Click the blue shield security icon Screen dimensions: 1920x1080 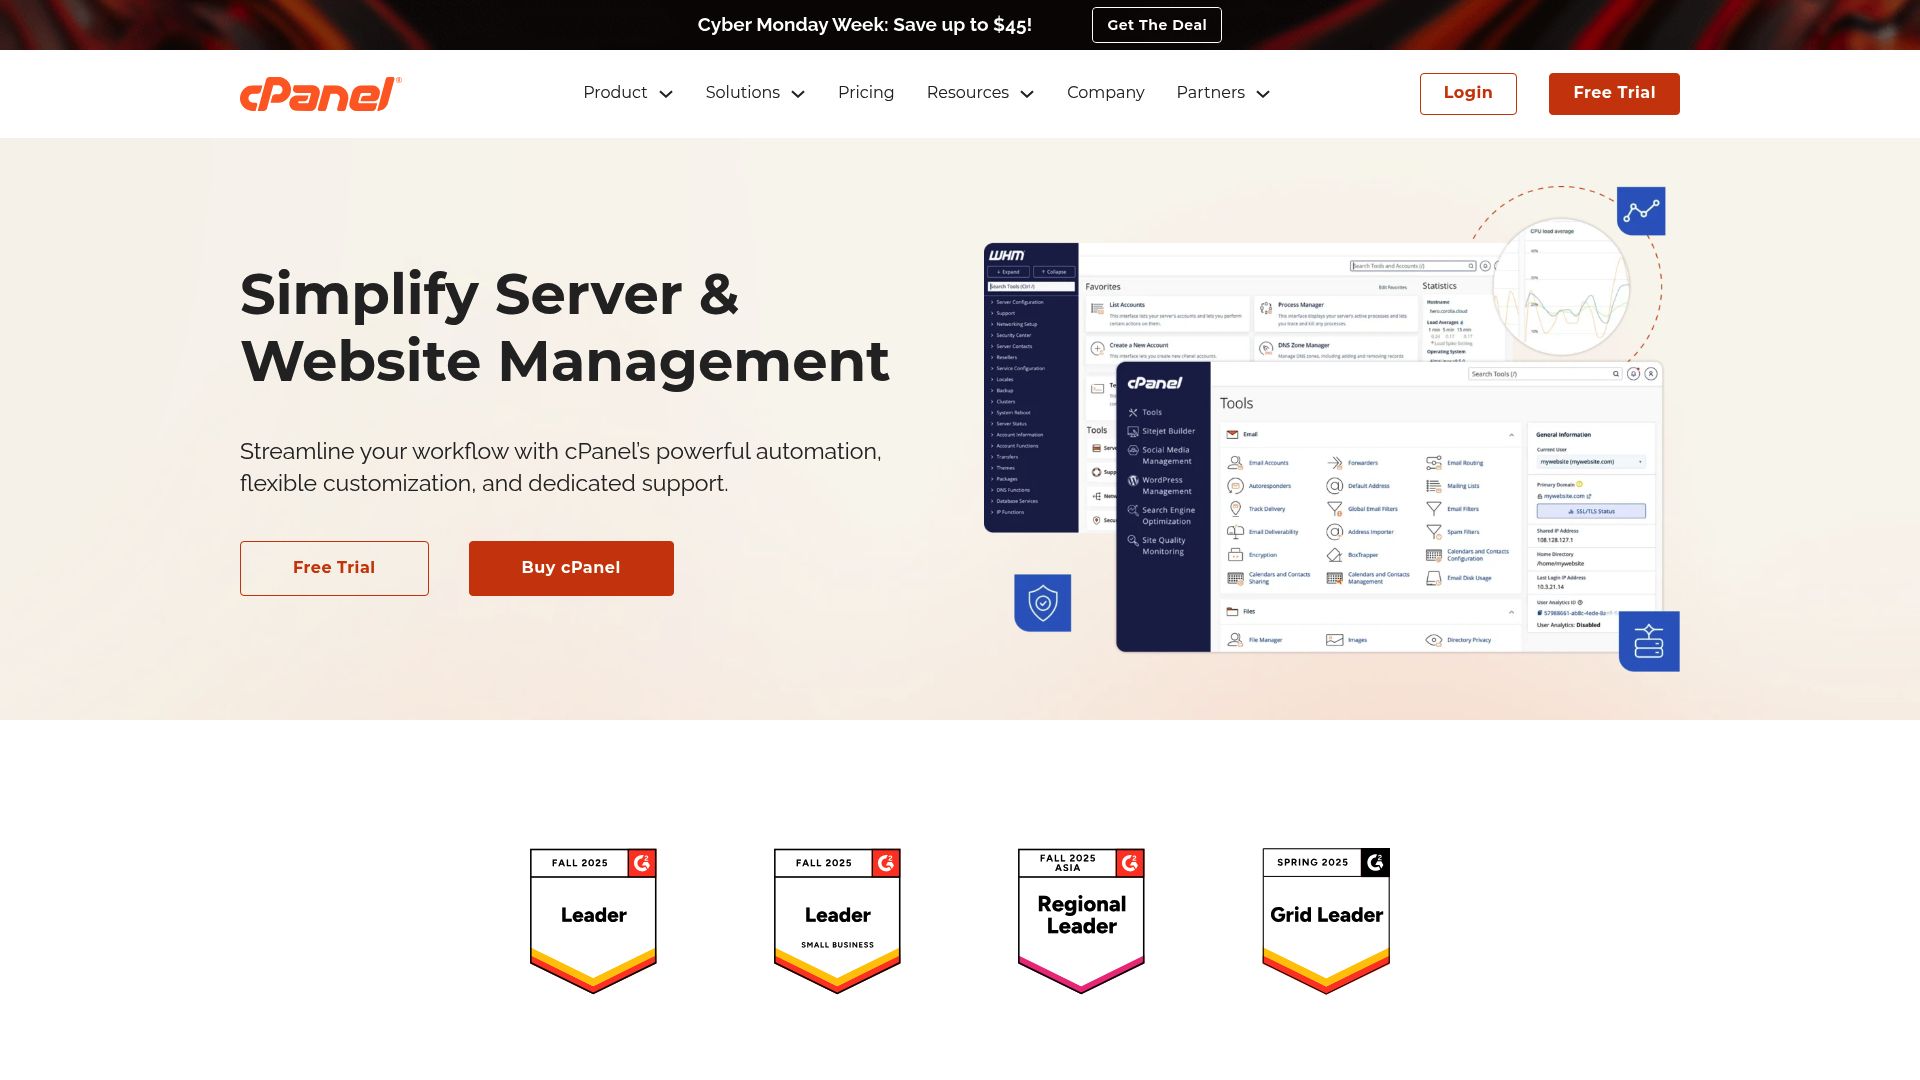click(x=1042, y=603)
